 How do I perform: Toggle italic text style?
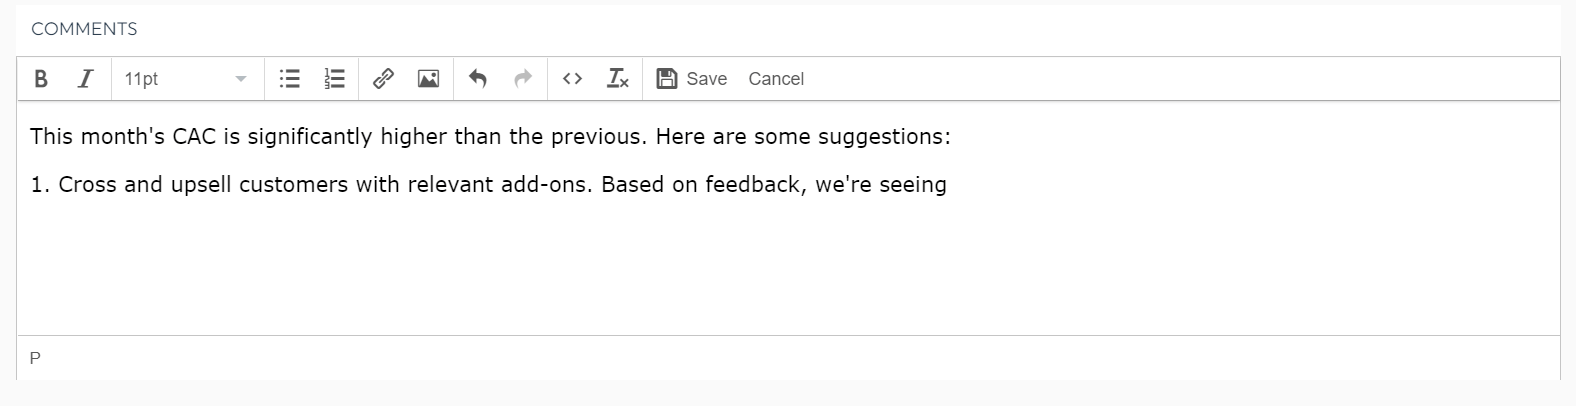[86, 79]
